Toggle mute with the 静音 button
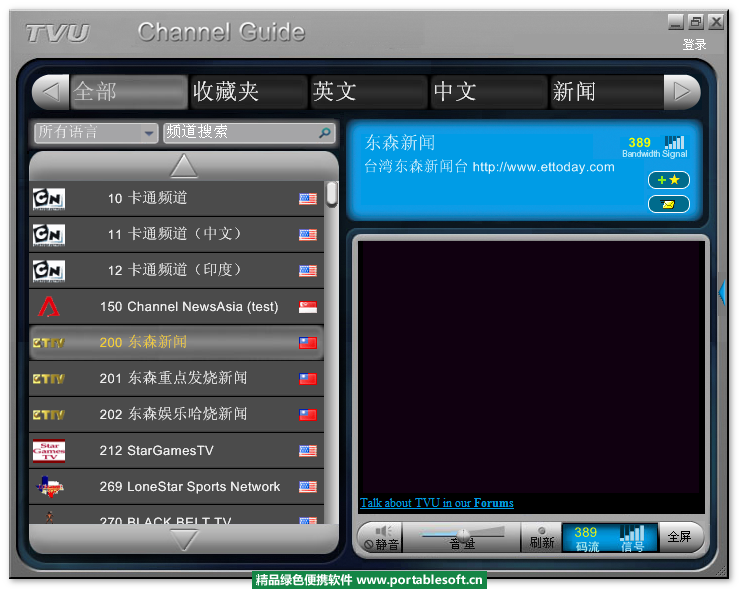 [x=380, y=537]
